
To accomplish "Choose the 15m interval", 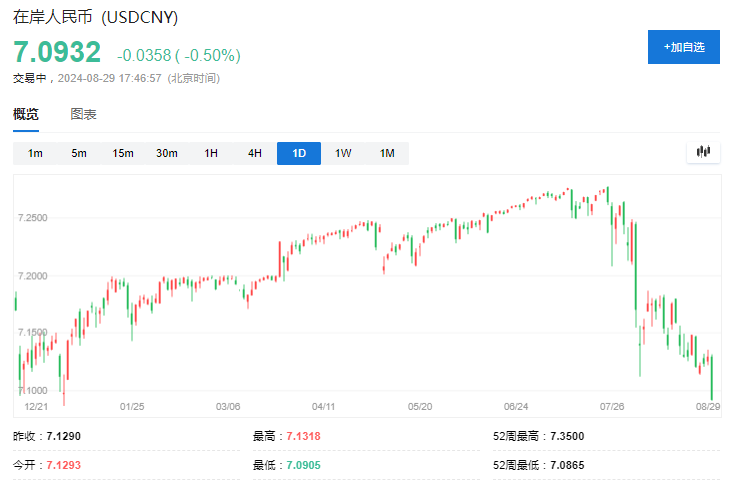I will click(123, 153).
